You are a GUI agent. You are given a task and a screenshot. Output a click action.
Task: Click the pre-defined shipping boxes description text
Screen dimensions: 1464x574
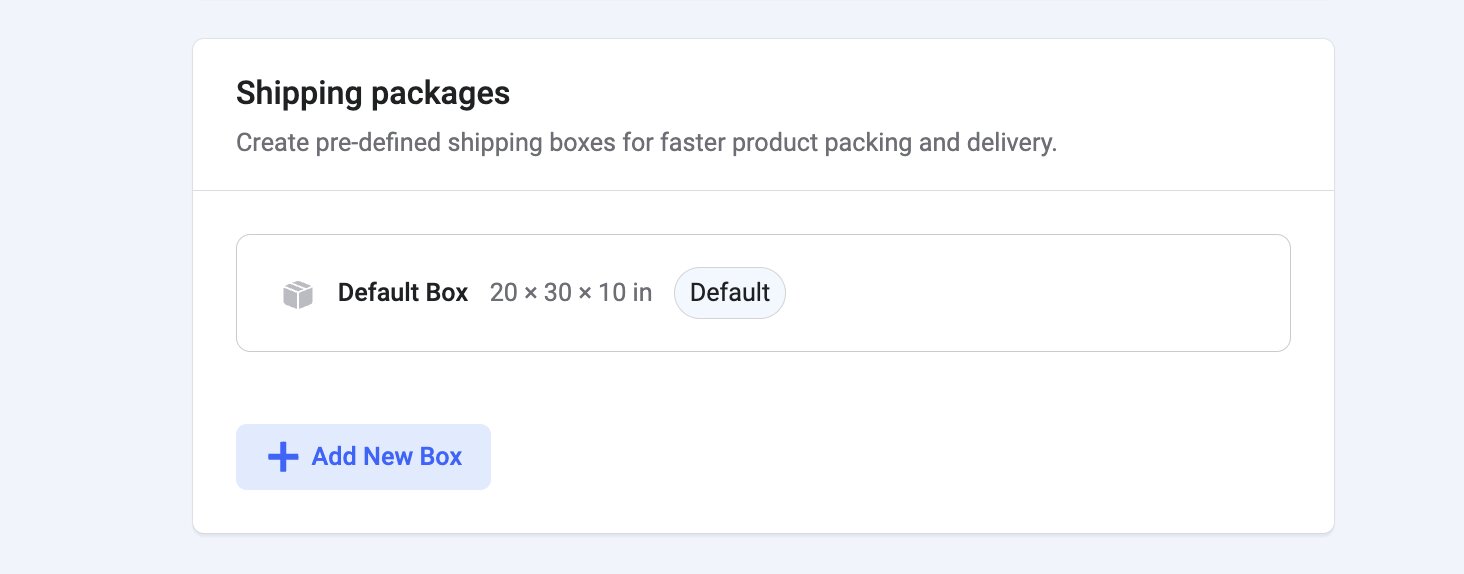click(646, 143)
